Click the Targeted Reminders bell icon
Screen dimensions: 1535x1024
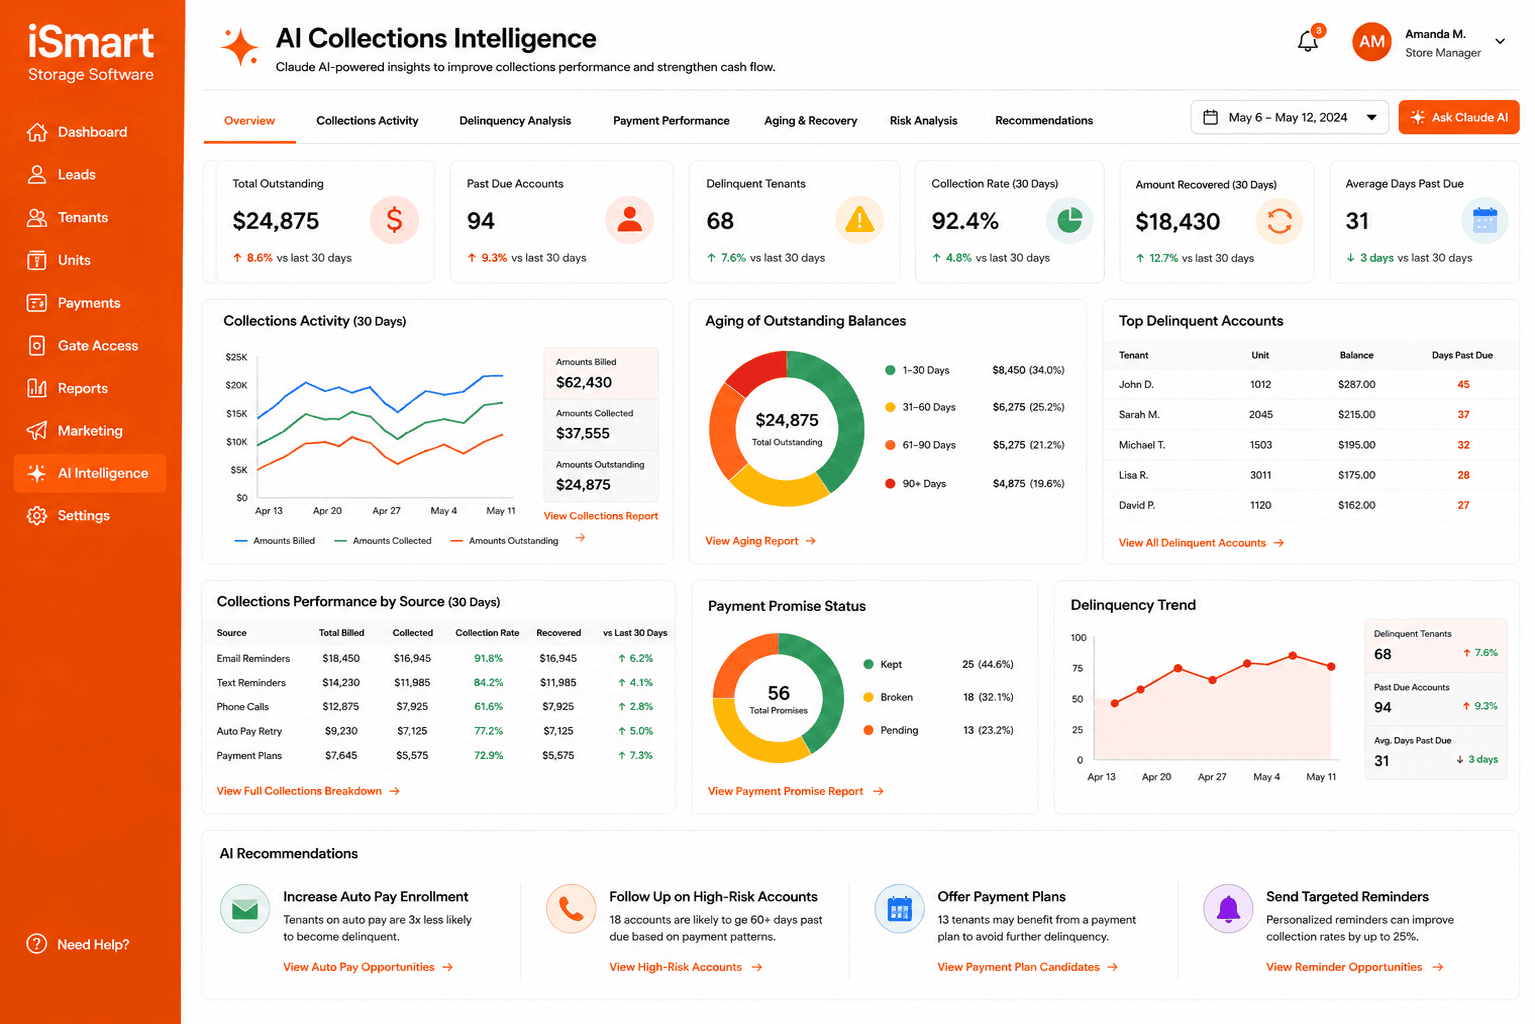(1228, 909)
